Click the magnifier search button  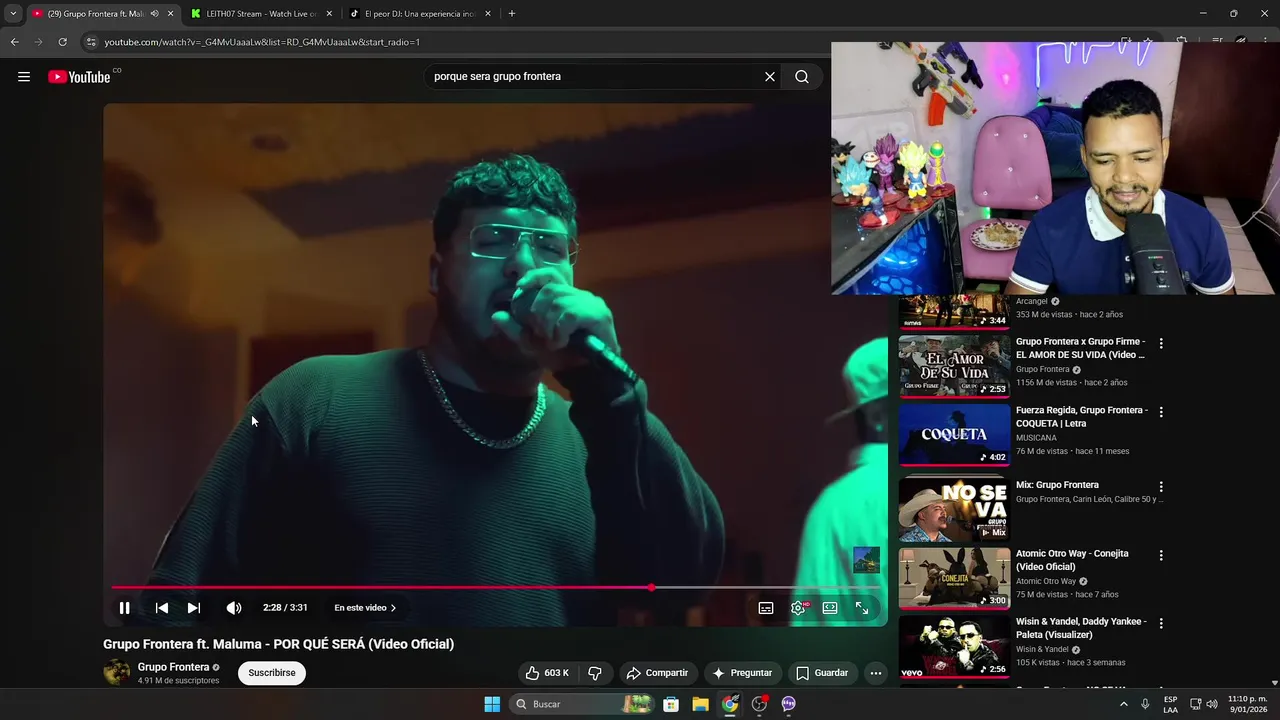coord(802,77)
